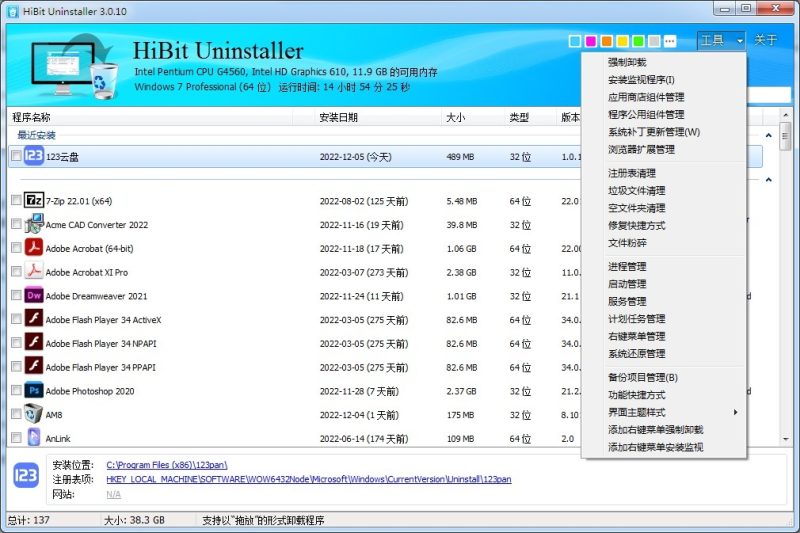
Task: Click the Adobe Acrobat (64-bit) icon
Action: pyautogui.click(x=34, y=247)
